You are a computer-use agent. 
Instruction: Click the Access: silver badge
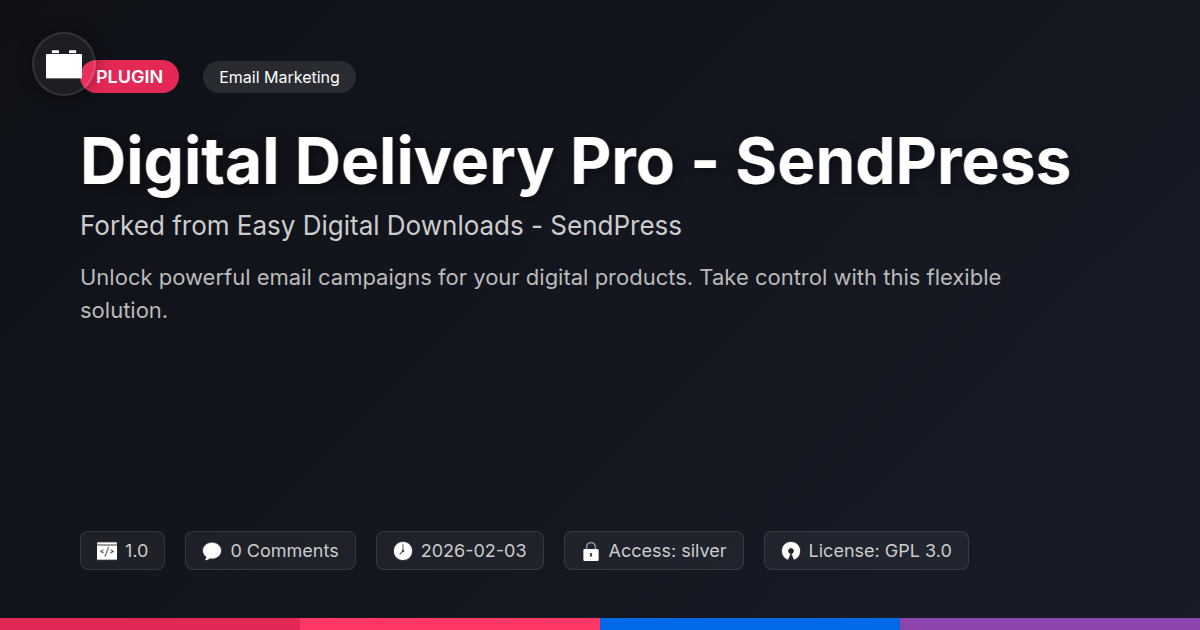click(x=654, y=551)
